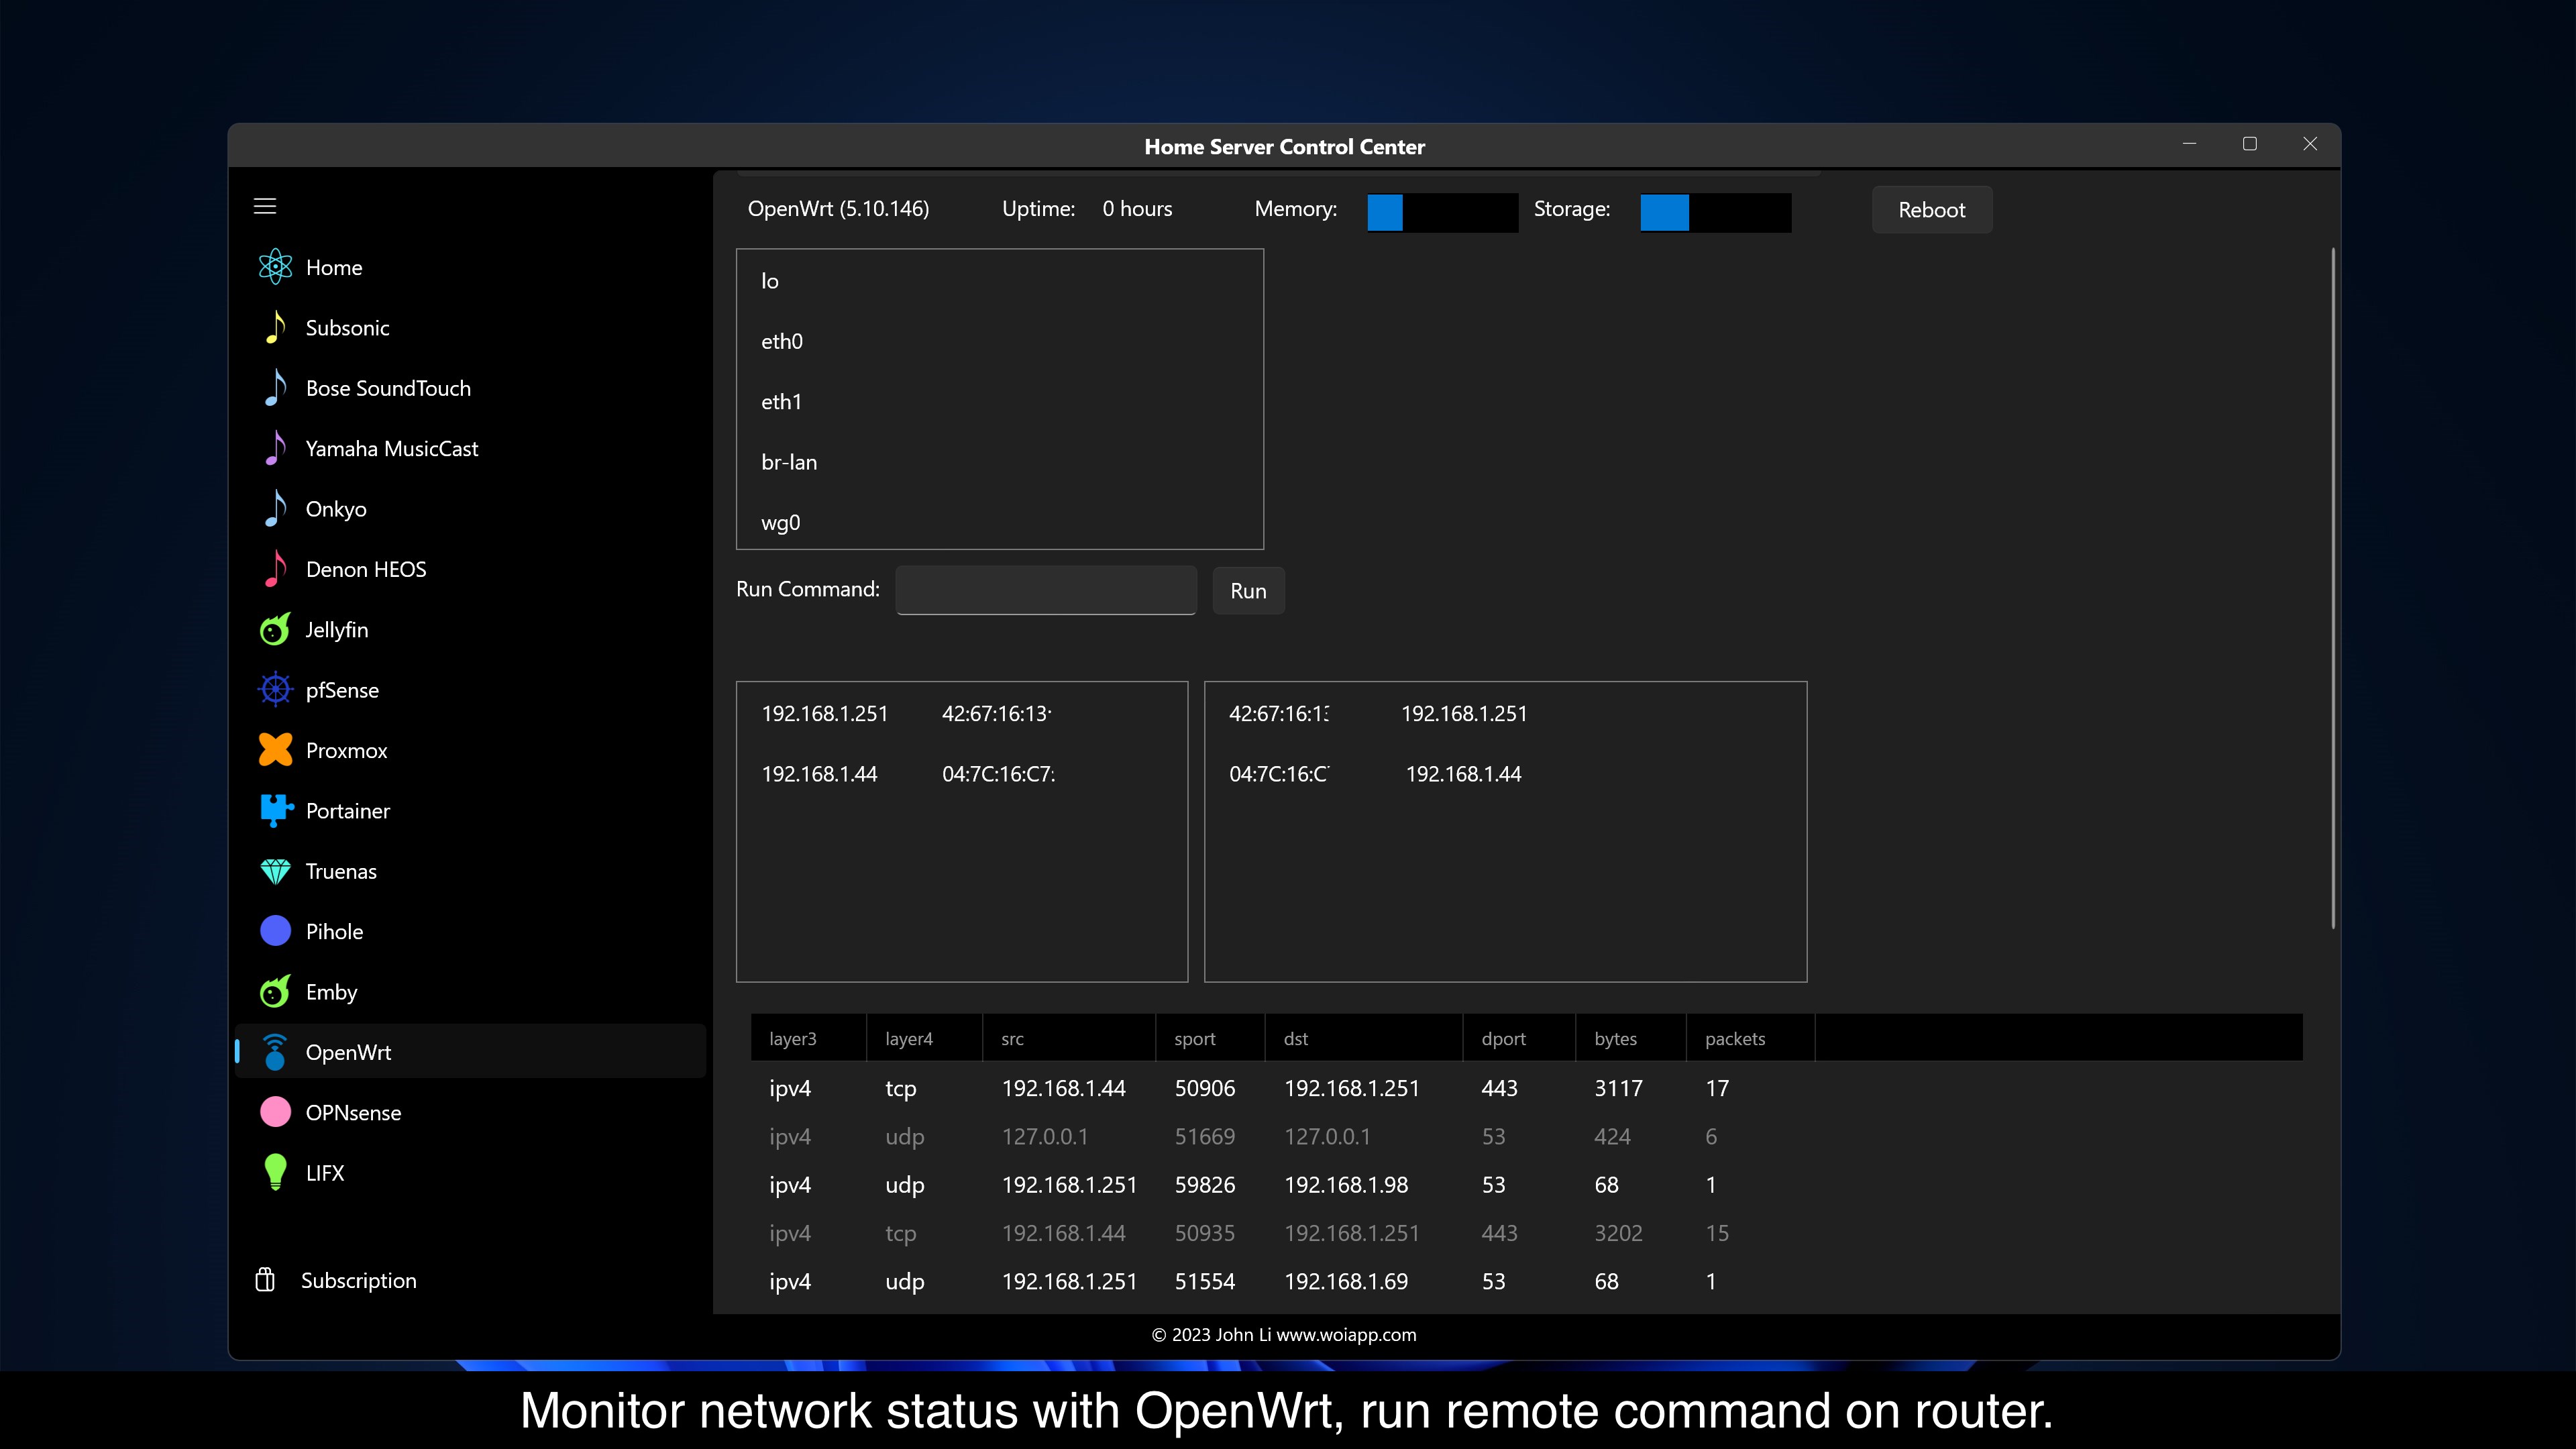This screenshot has width=2576, height=1449.
Task: Toggle the hamburger navigation menu
Action: (265, 206)
